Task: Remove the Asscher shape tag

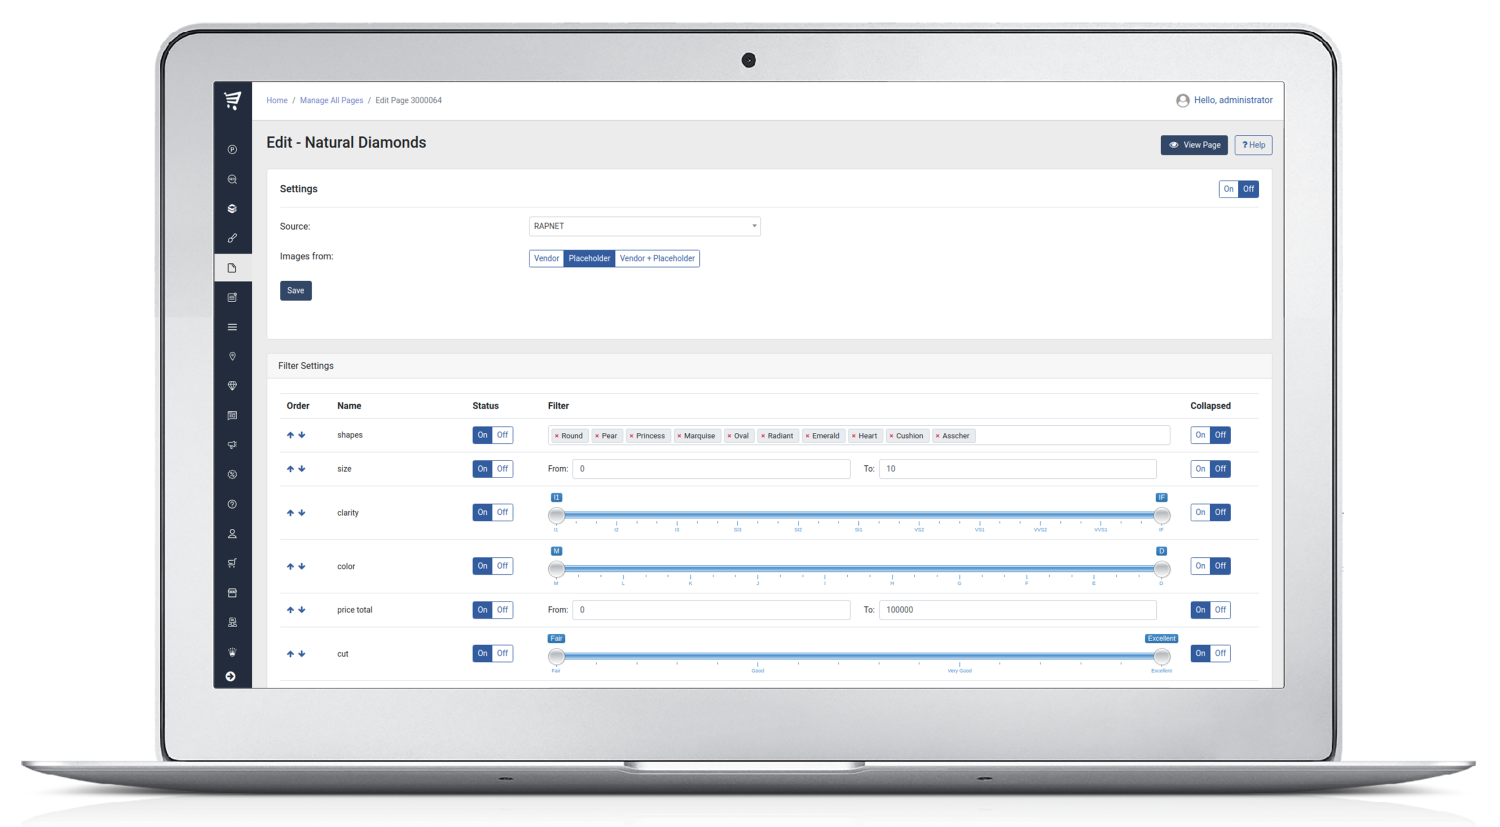Action: click(937, 436)
